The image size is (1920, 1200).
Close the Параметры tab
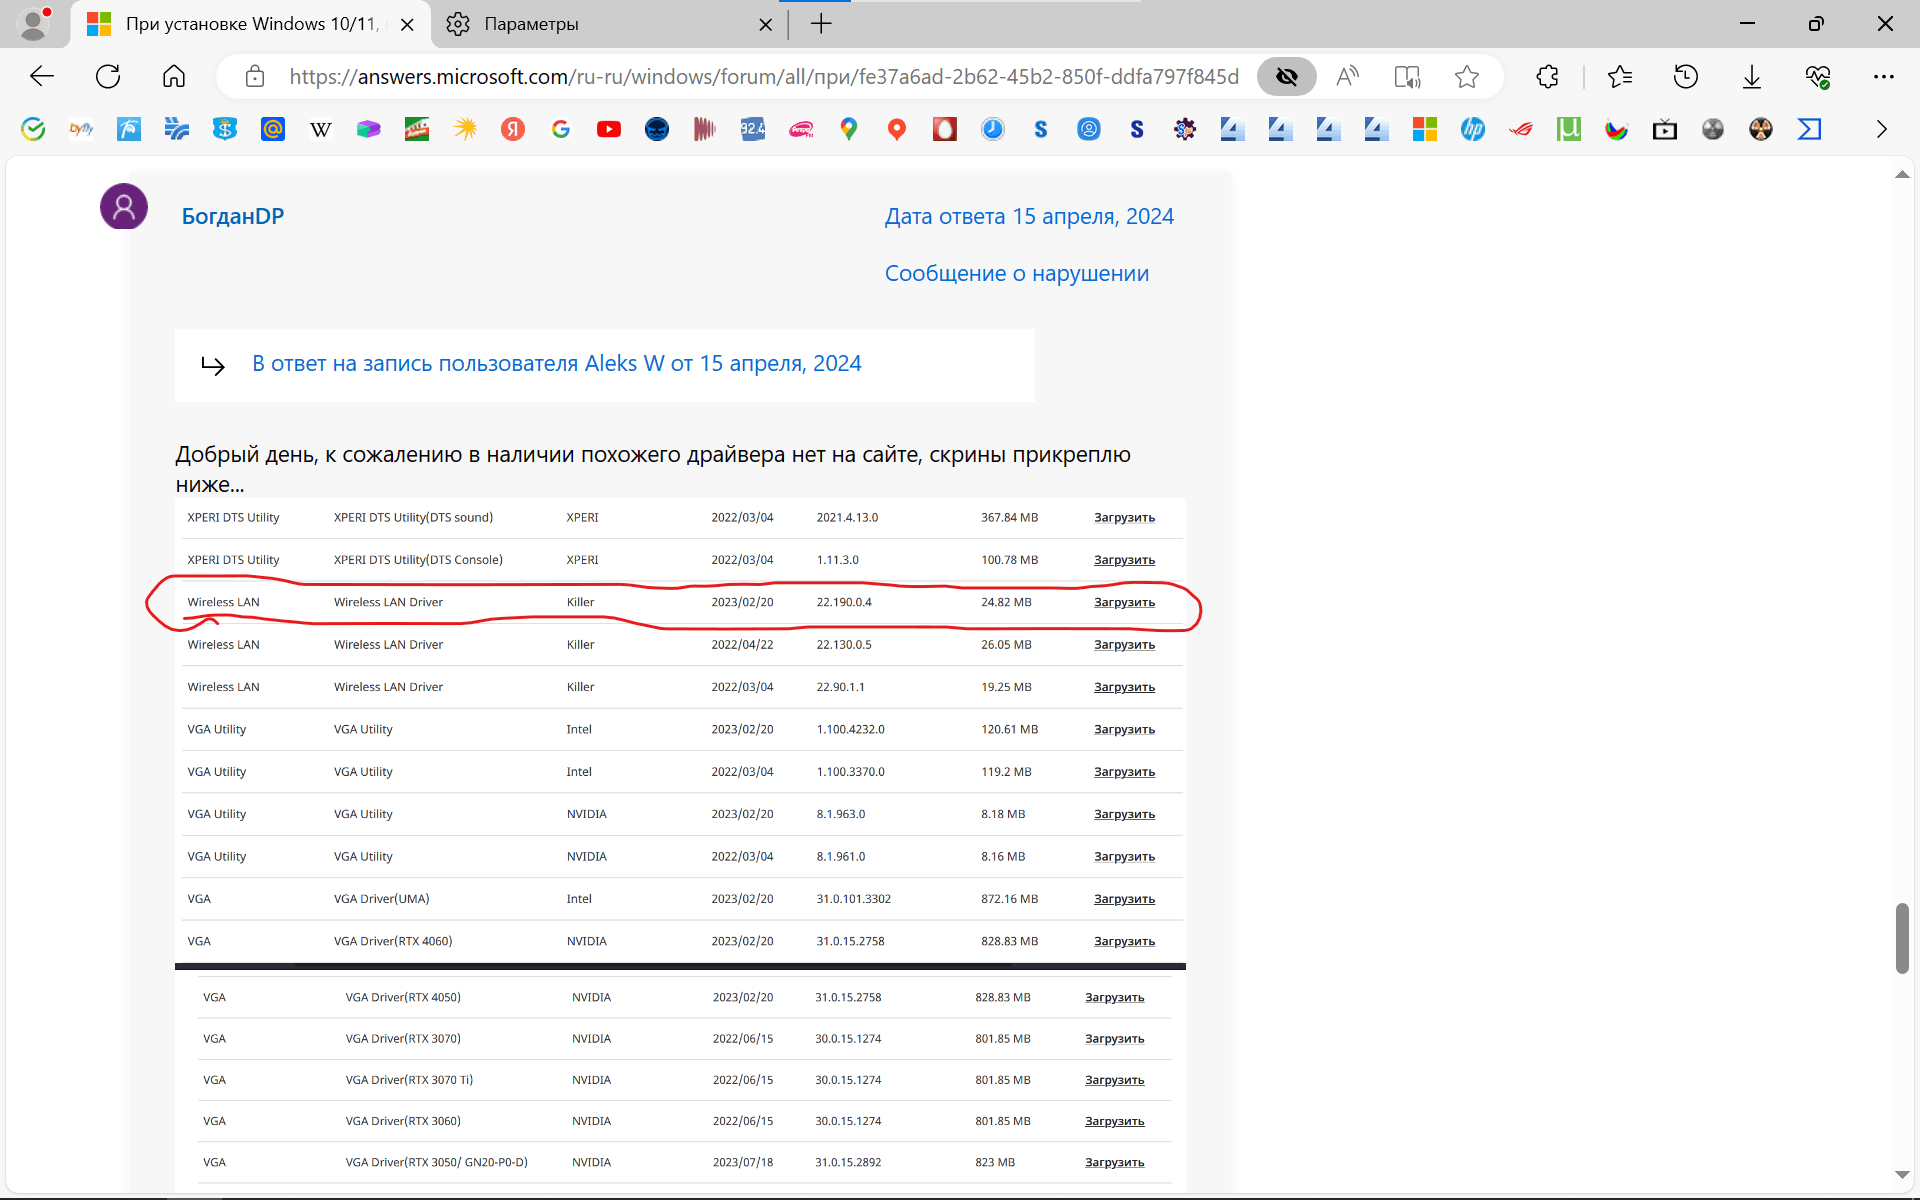[766, 25]
